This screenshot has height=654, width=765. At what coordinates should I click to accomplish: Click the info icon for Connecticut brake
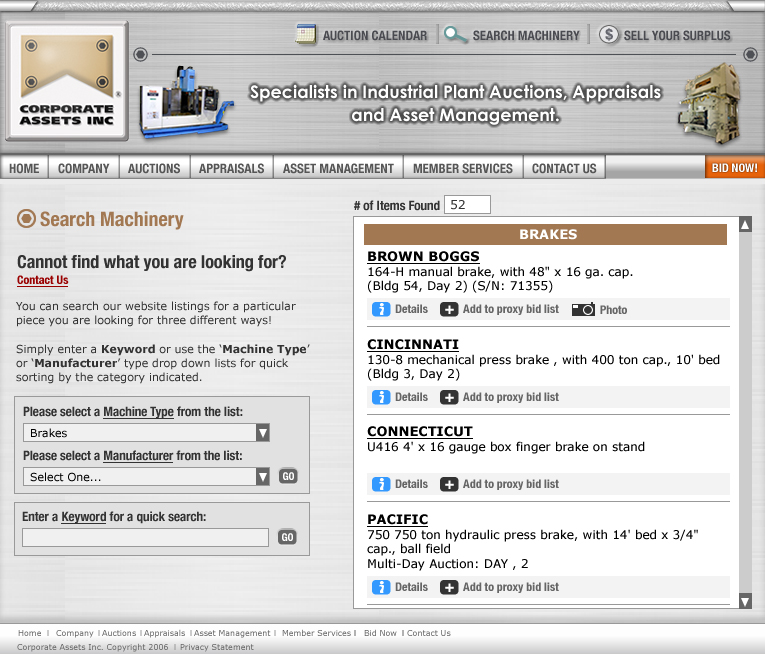(381, 484)
